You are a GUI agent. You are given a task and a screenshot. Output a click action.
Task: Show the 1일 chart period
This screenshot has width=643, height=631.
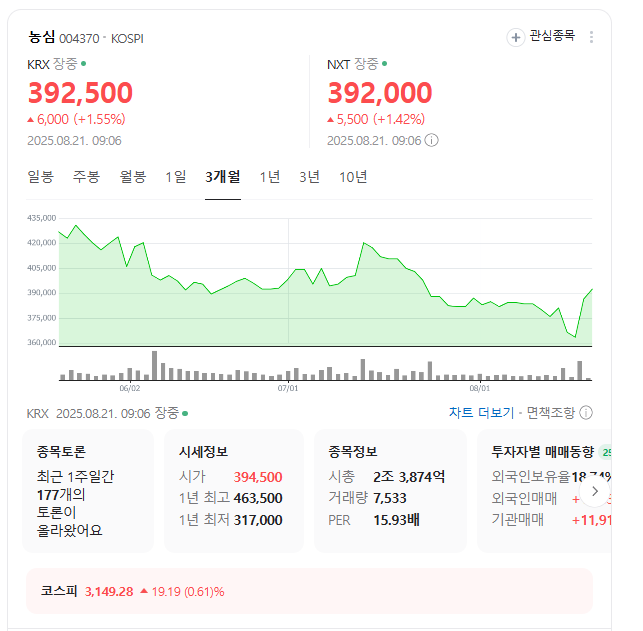(176, 177)
